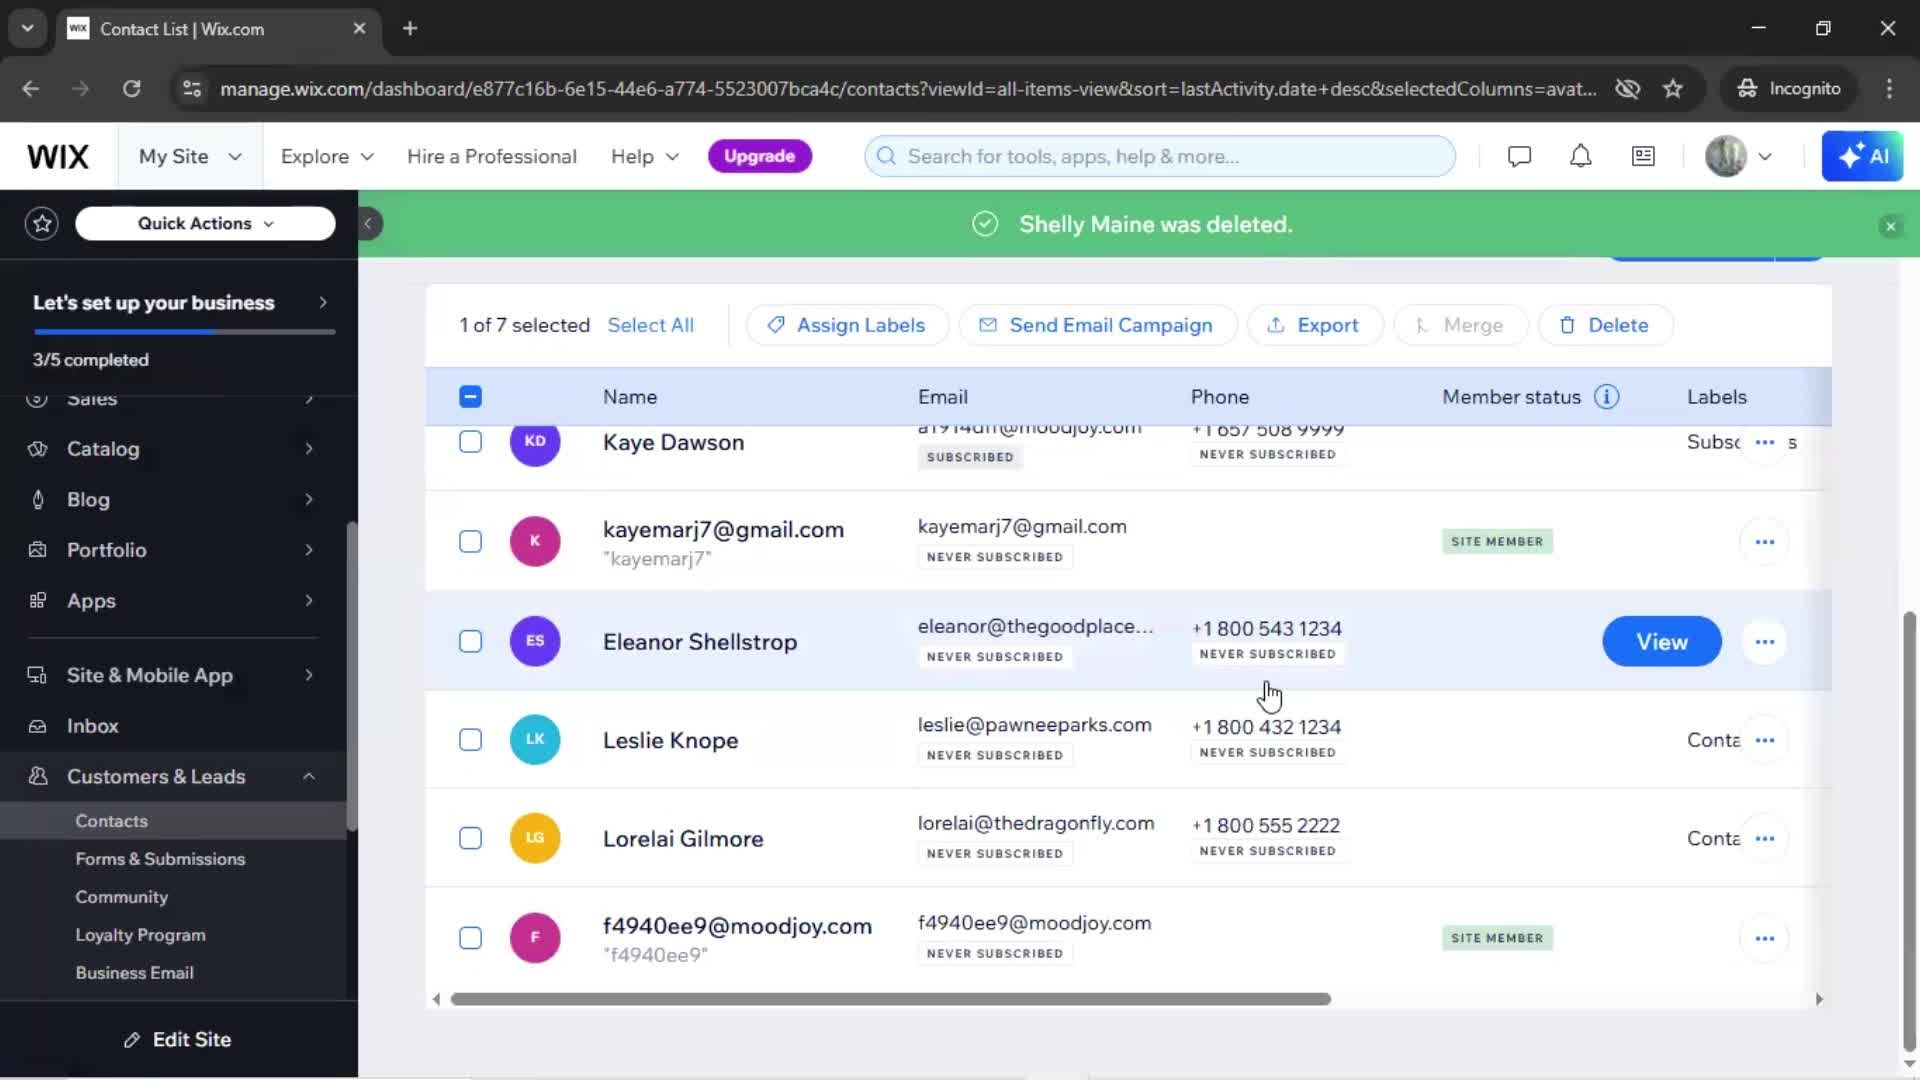Click the AI assistant button
The height and width of the screenshot is (1080, 1920).
tap(1862, 156)
